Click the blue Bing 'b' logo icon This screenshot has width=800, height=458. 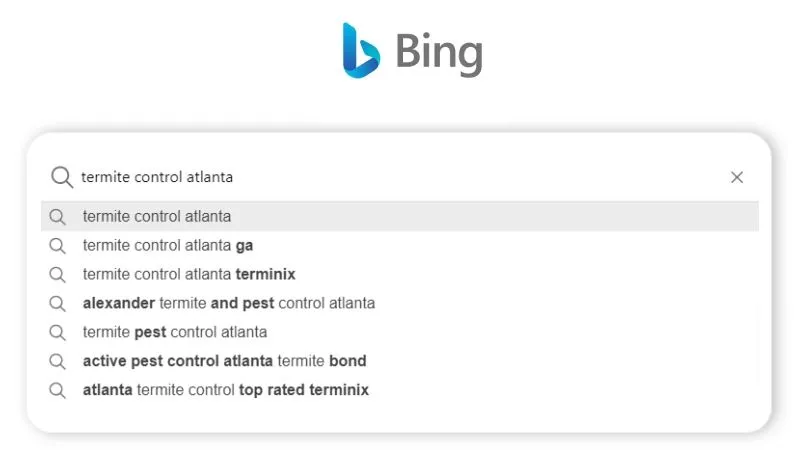[360, 50]
